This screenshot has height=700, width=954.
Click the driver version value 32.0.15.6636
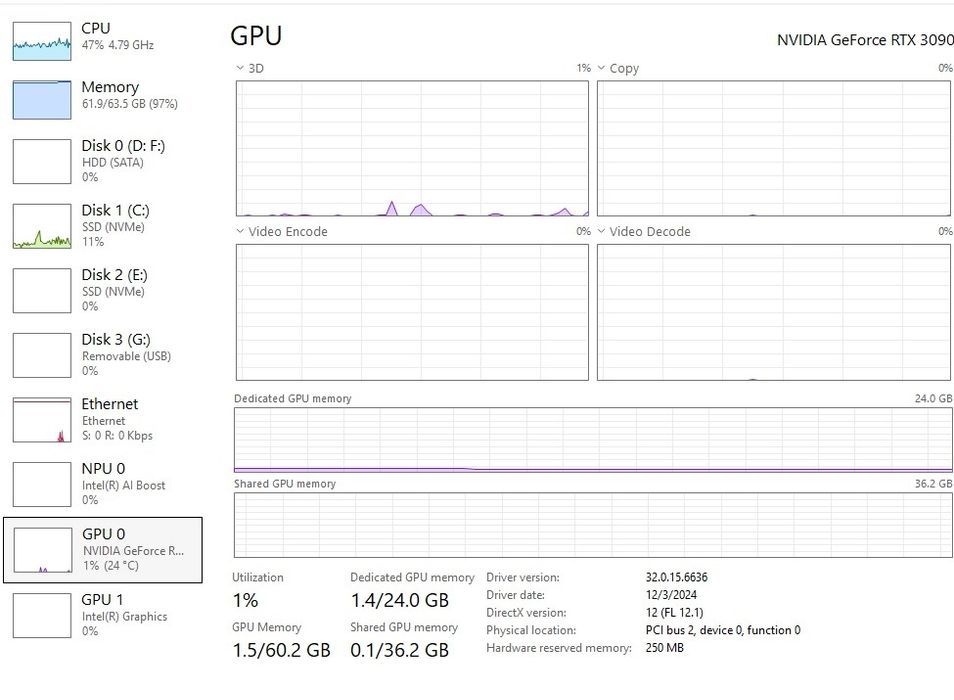(677, 577)
